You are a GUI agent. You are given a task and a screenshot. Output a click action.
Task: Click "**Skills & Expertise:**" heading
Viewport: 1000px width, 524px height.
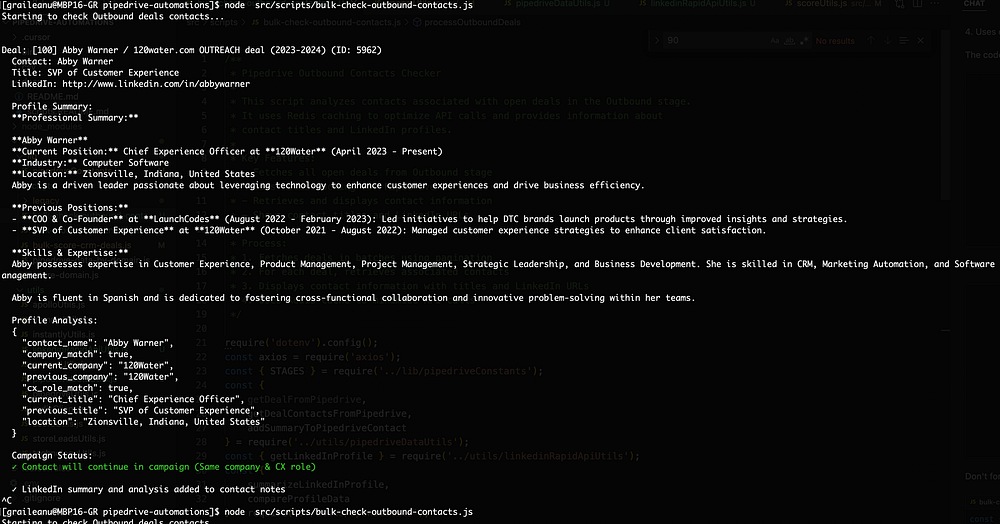tap(70, 253)
